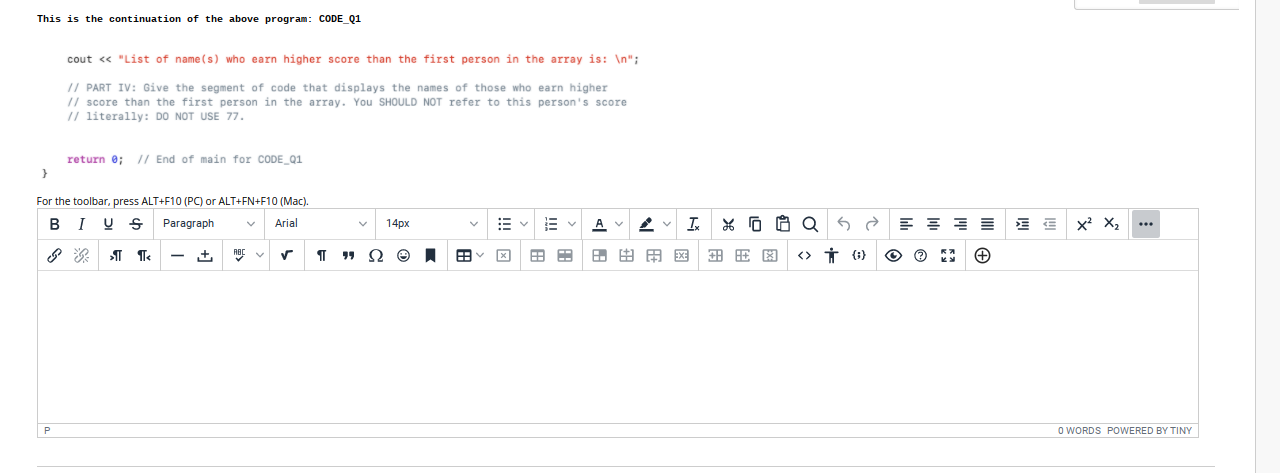Click the paste clipboard icon
The width and height of the screenshot is (1280, 473).
(x=782, y=224)
